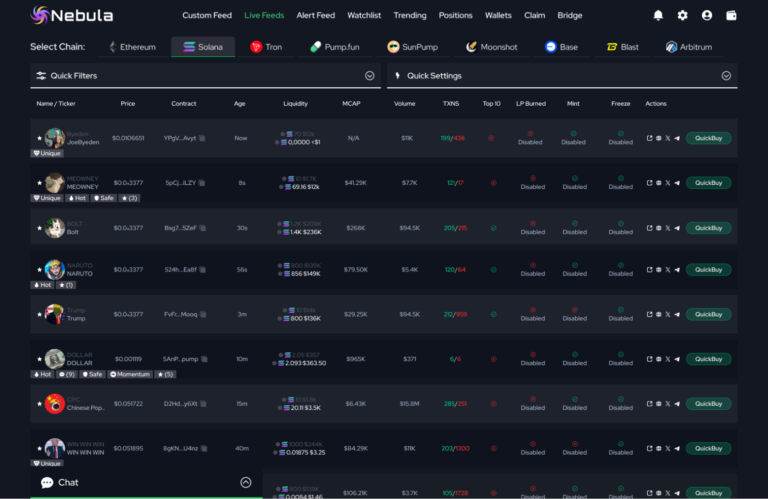Open the wallet icon in header

(732, 16)
